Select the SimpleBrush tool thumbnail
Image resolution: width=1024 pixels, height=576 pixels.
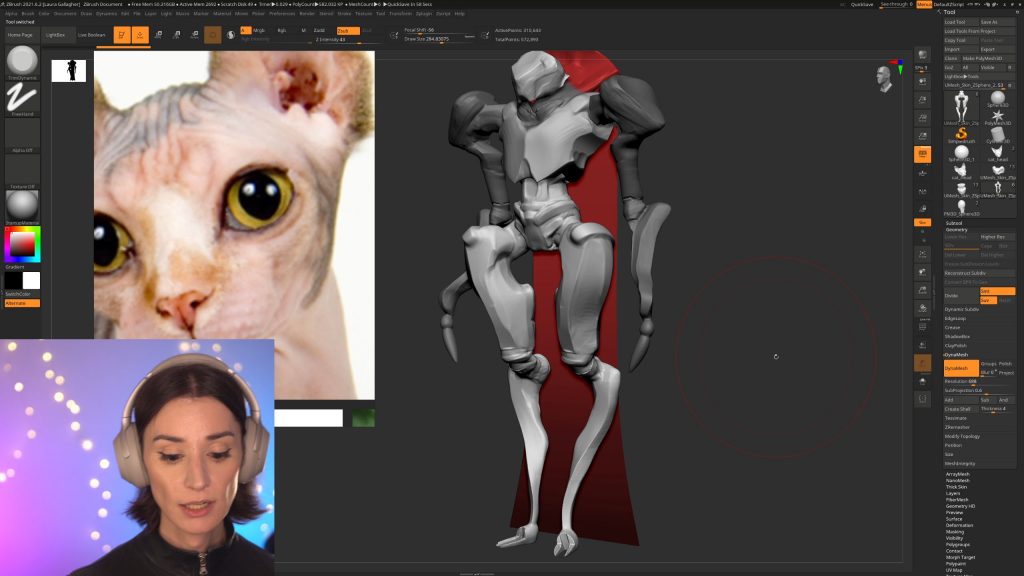click(961, 135)
